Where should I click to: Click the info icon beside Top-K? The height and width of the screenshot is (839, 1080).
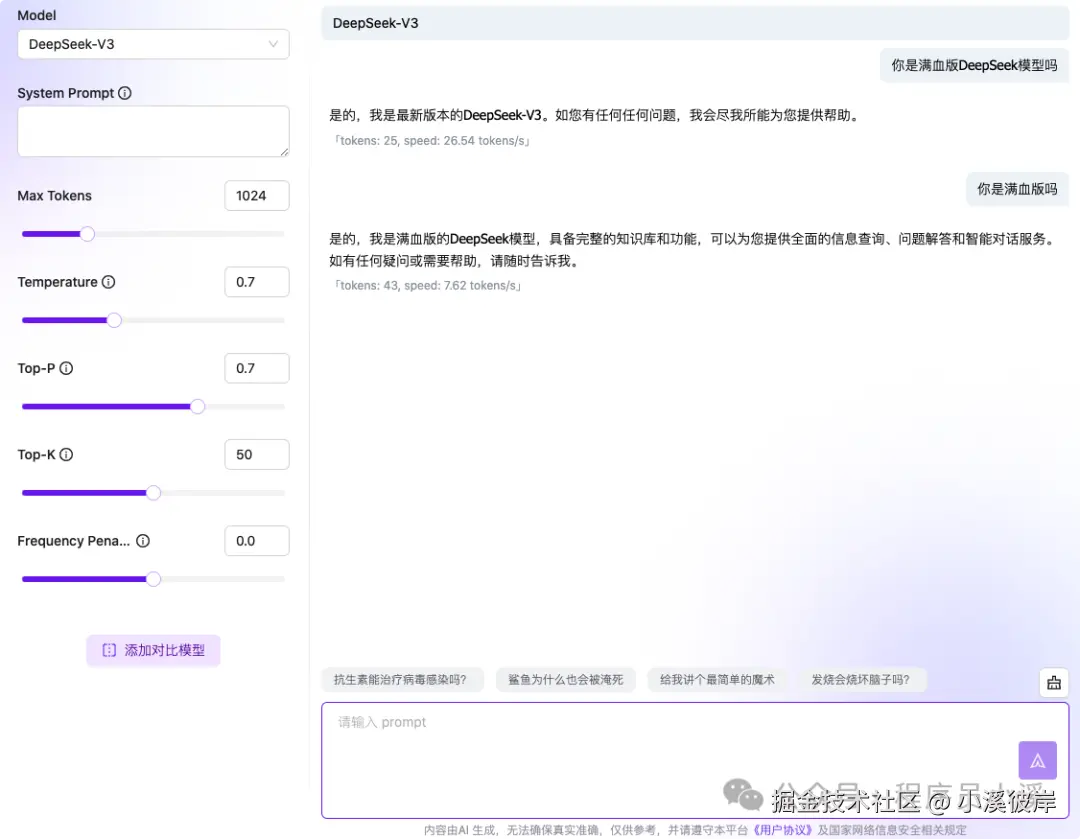[x=68, y=454]
